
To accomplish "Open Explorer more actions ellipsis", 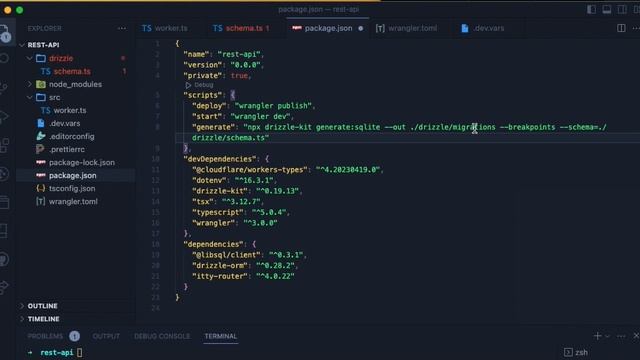I will point(122,28).
